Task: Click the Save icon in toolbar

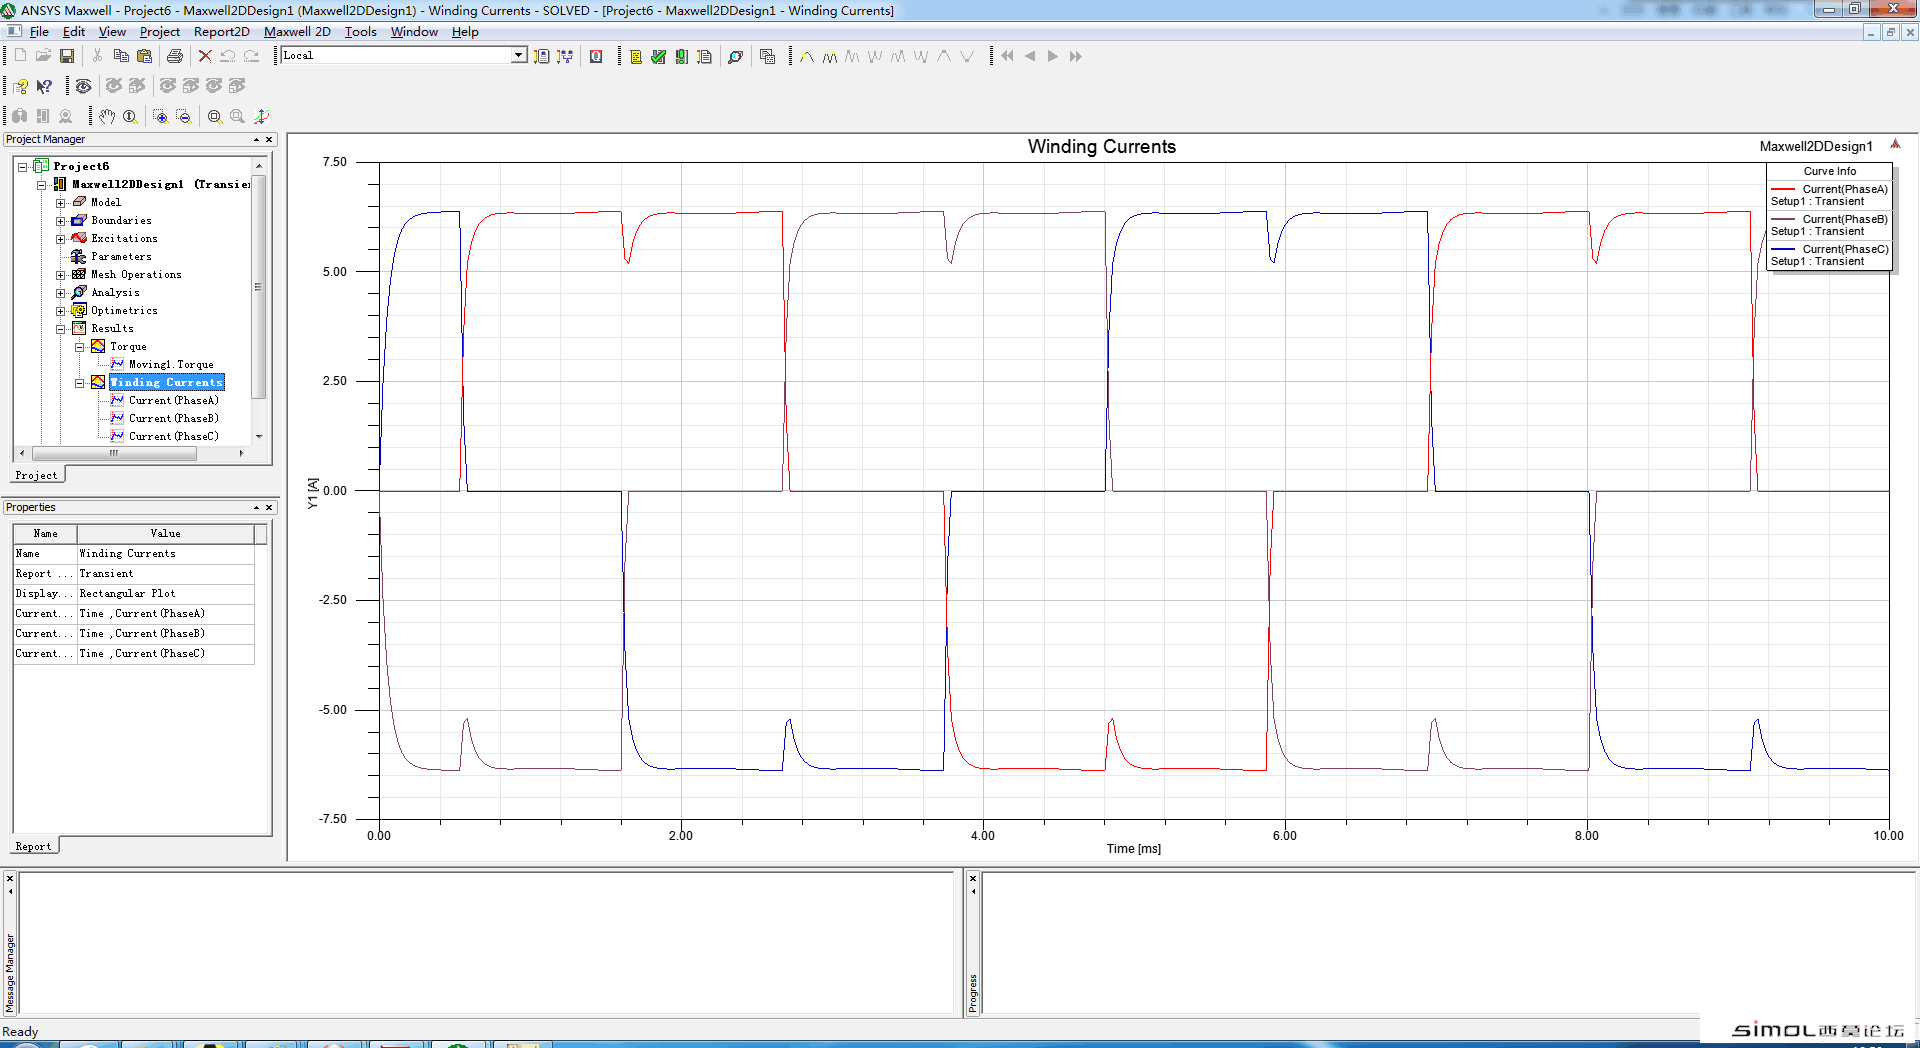Action: pyautogui.click(x=67, y=56)
